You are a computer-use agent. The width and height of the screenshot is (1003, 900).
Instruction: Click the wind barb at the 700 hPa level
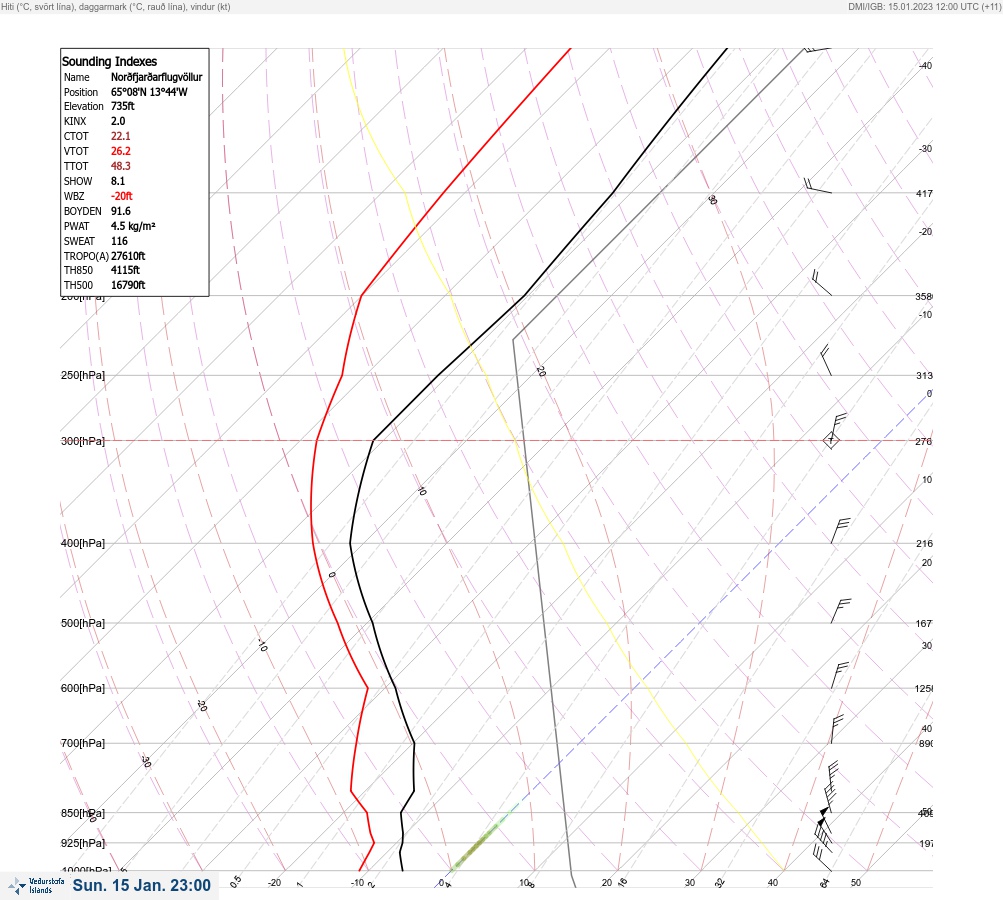[837, 729]
